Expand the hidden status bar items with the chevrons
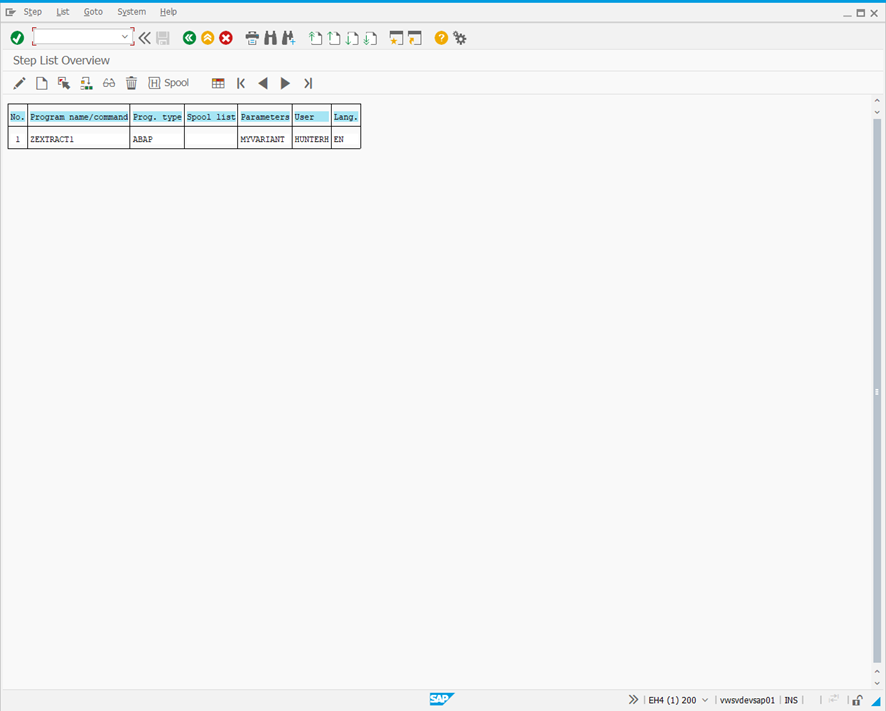Viewport: 886px width, 711px height. tap(633, 700)
